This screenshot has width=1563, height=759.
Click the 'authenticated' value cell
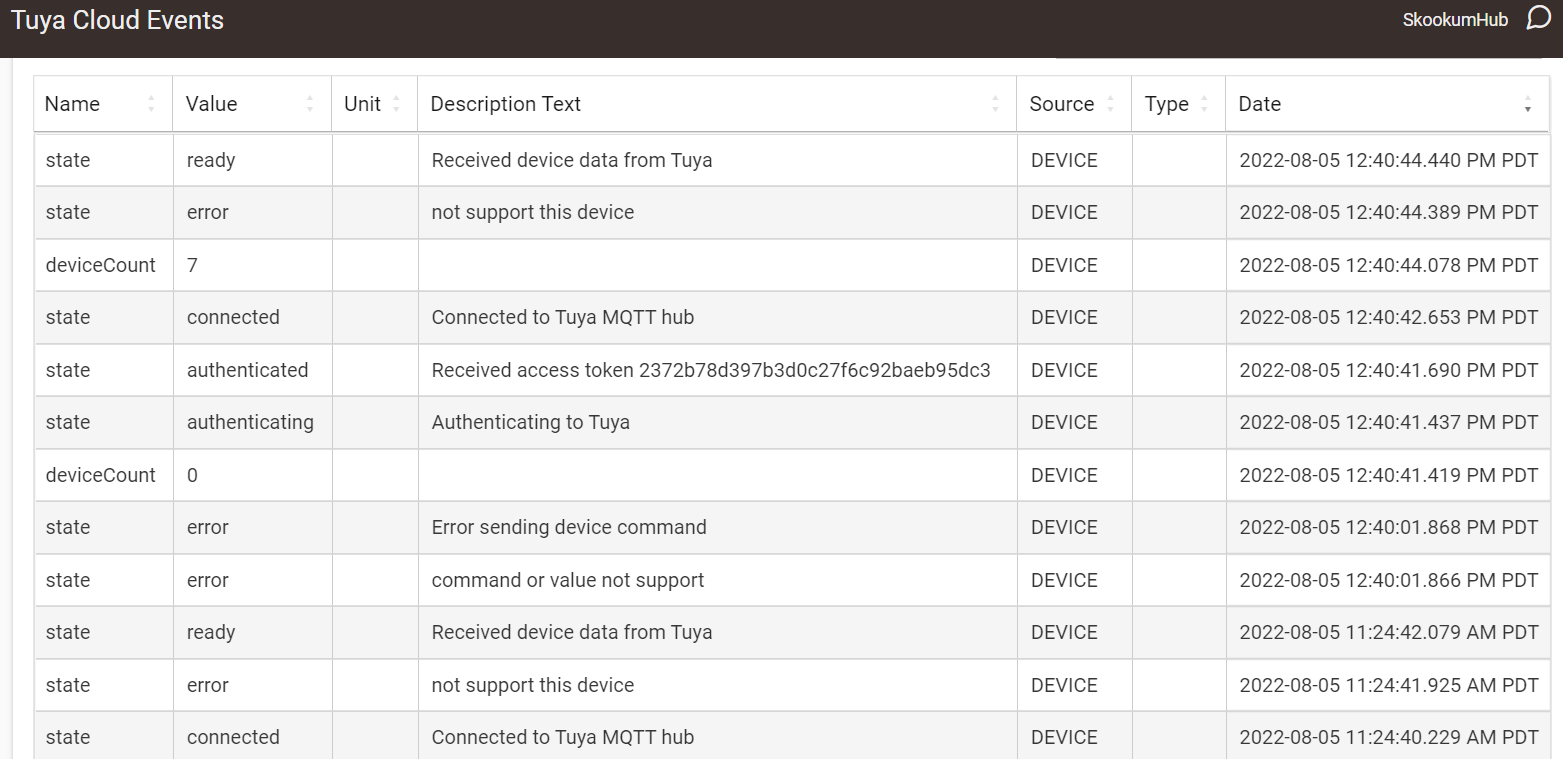(247, 370)
